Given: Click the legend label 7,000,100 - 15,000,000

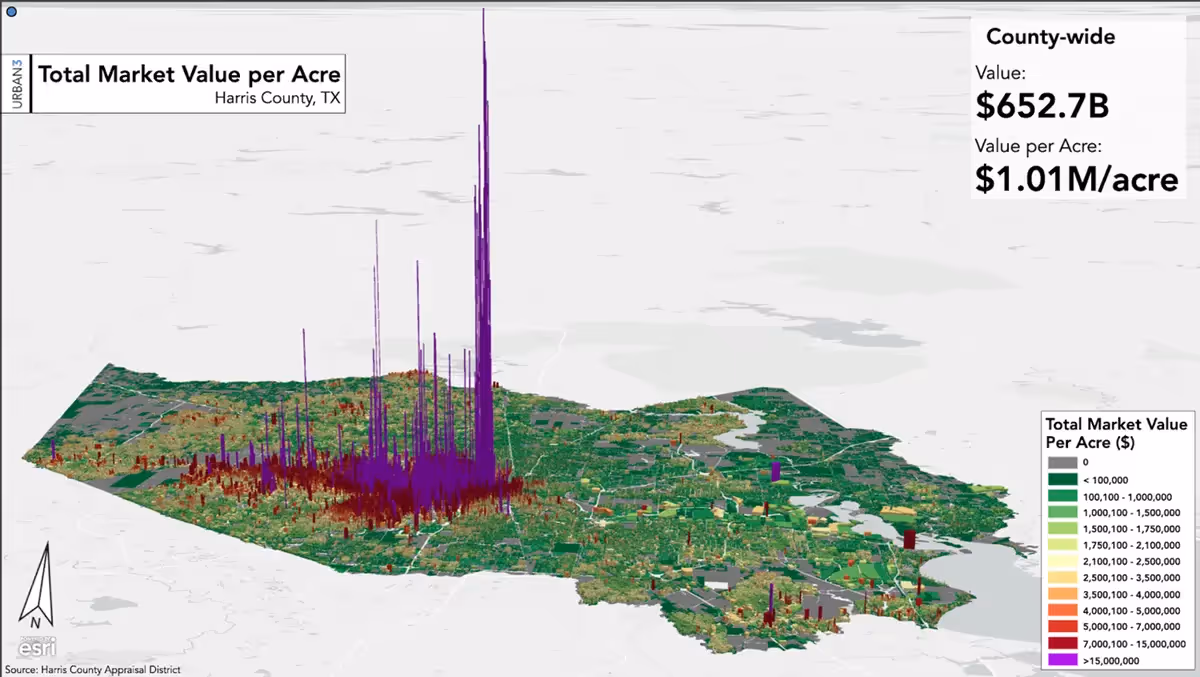Looking at the screenshot, I should tap(1134, 644).
